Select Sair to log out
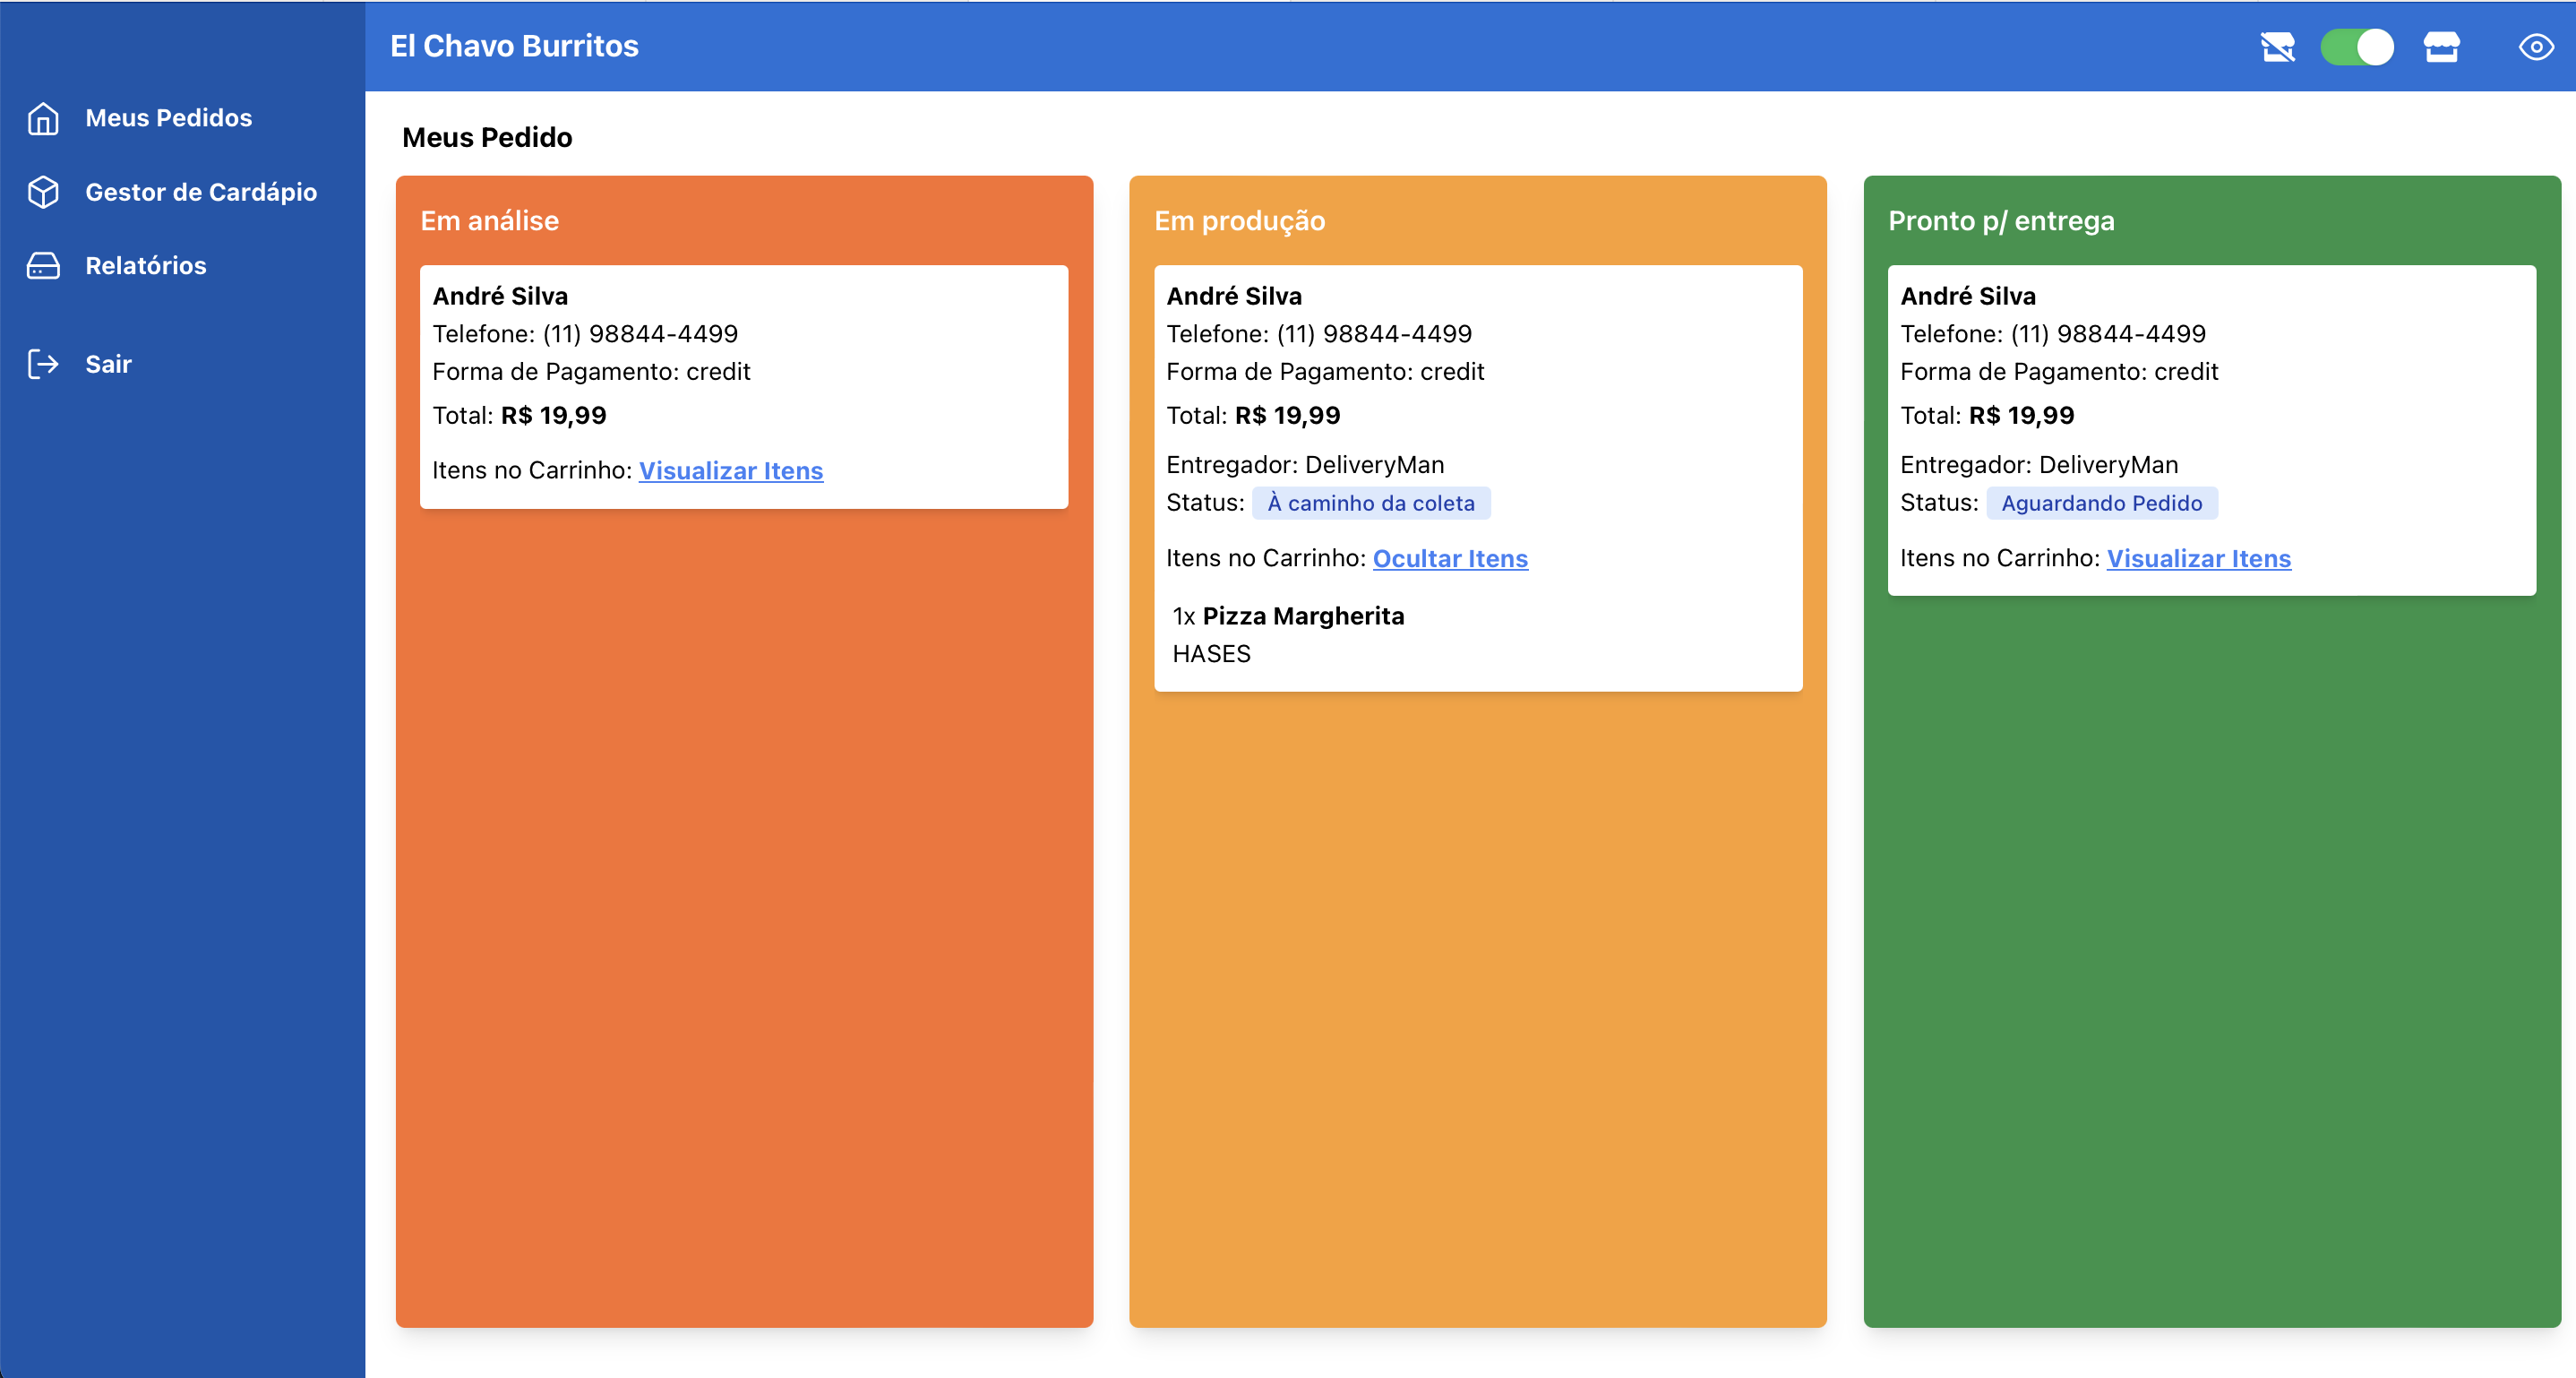 click(x=108, y=364)
